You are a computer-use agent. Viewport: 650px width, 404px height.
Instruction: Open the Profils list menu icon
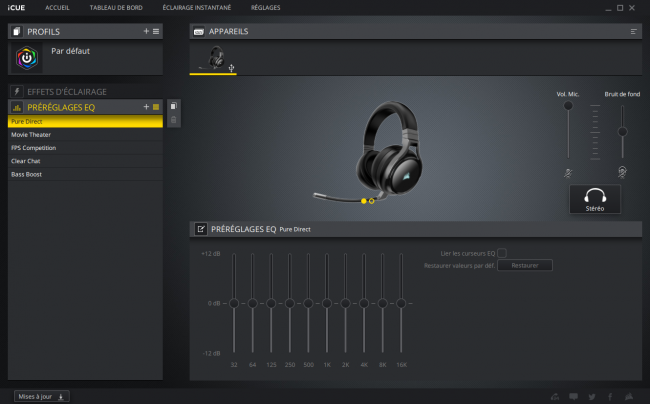156,31
